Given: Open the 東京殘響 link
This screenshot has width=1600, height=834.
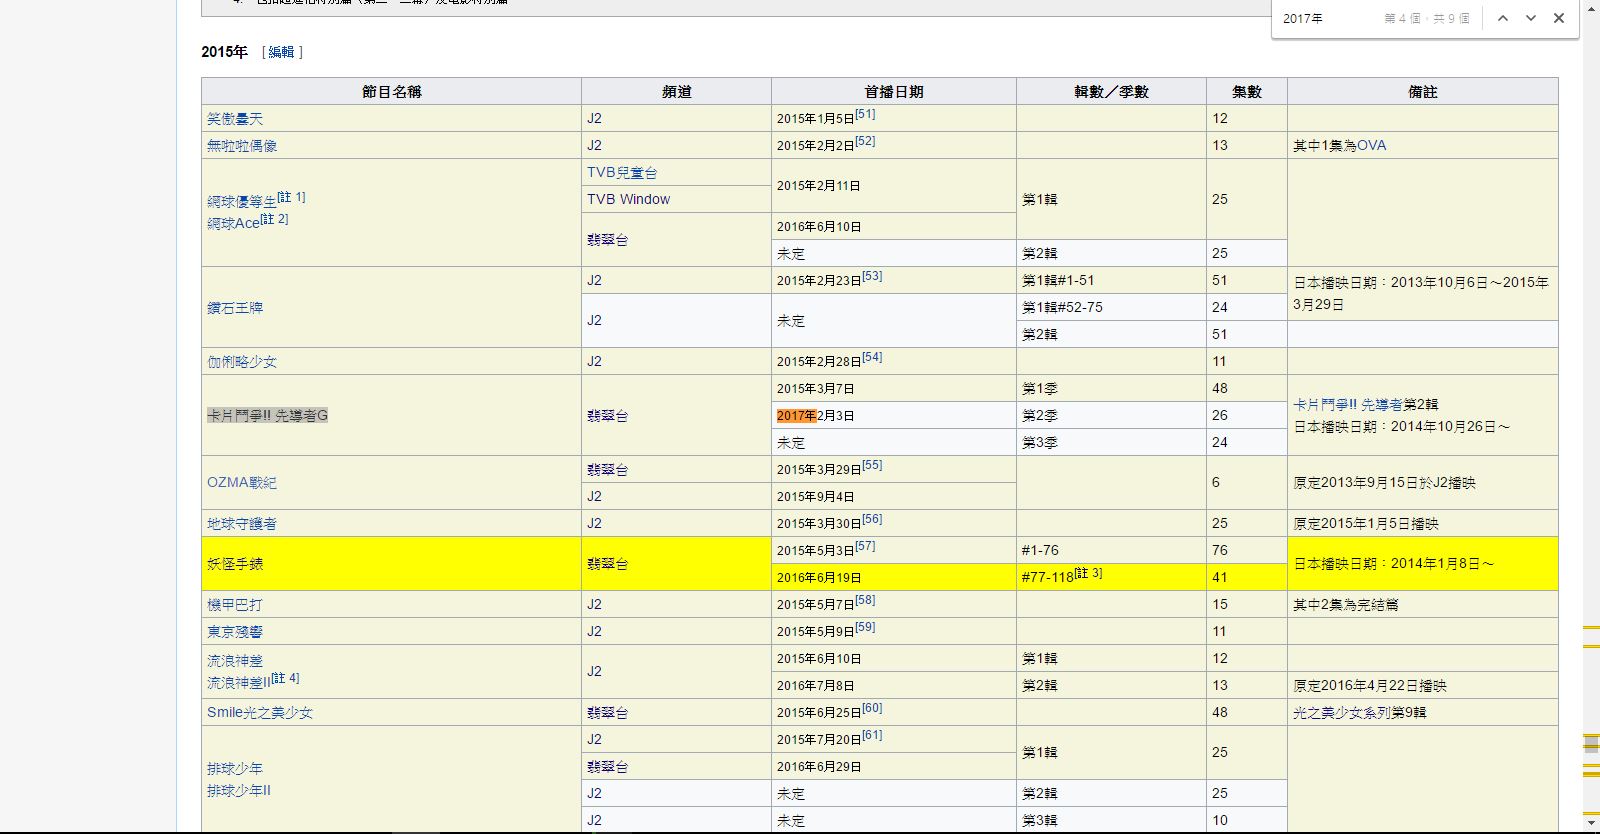Looking at the screenshot, I should (x=235, y=631).
